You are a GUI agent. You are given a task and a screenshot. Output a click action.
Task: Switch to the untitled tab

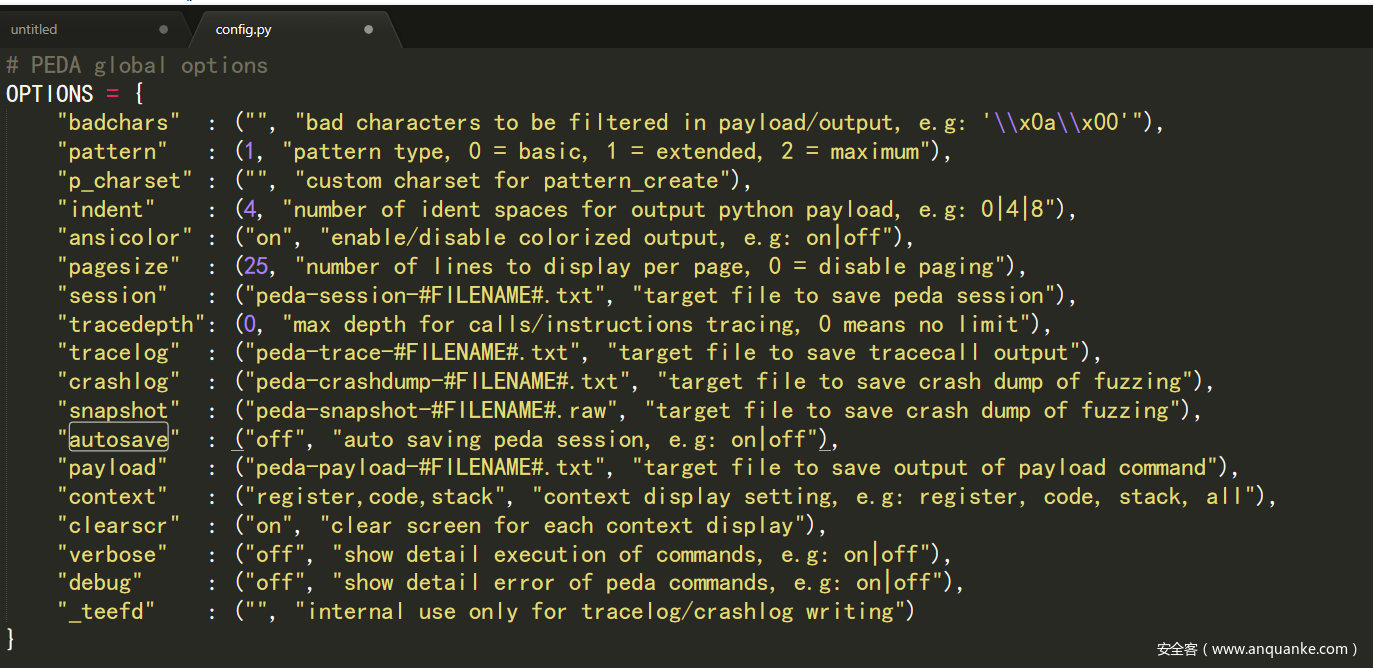(x=34, y=29)
